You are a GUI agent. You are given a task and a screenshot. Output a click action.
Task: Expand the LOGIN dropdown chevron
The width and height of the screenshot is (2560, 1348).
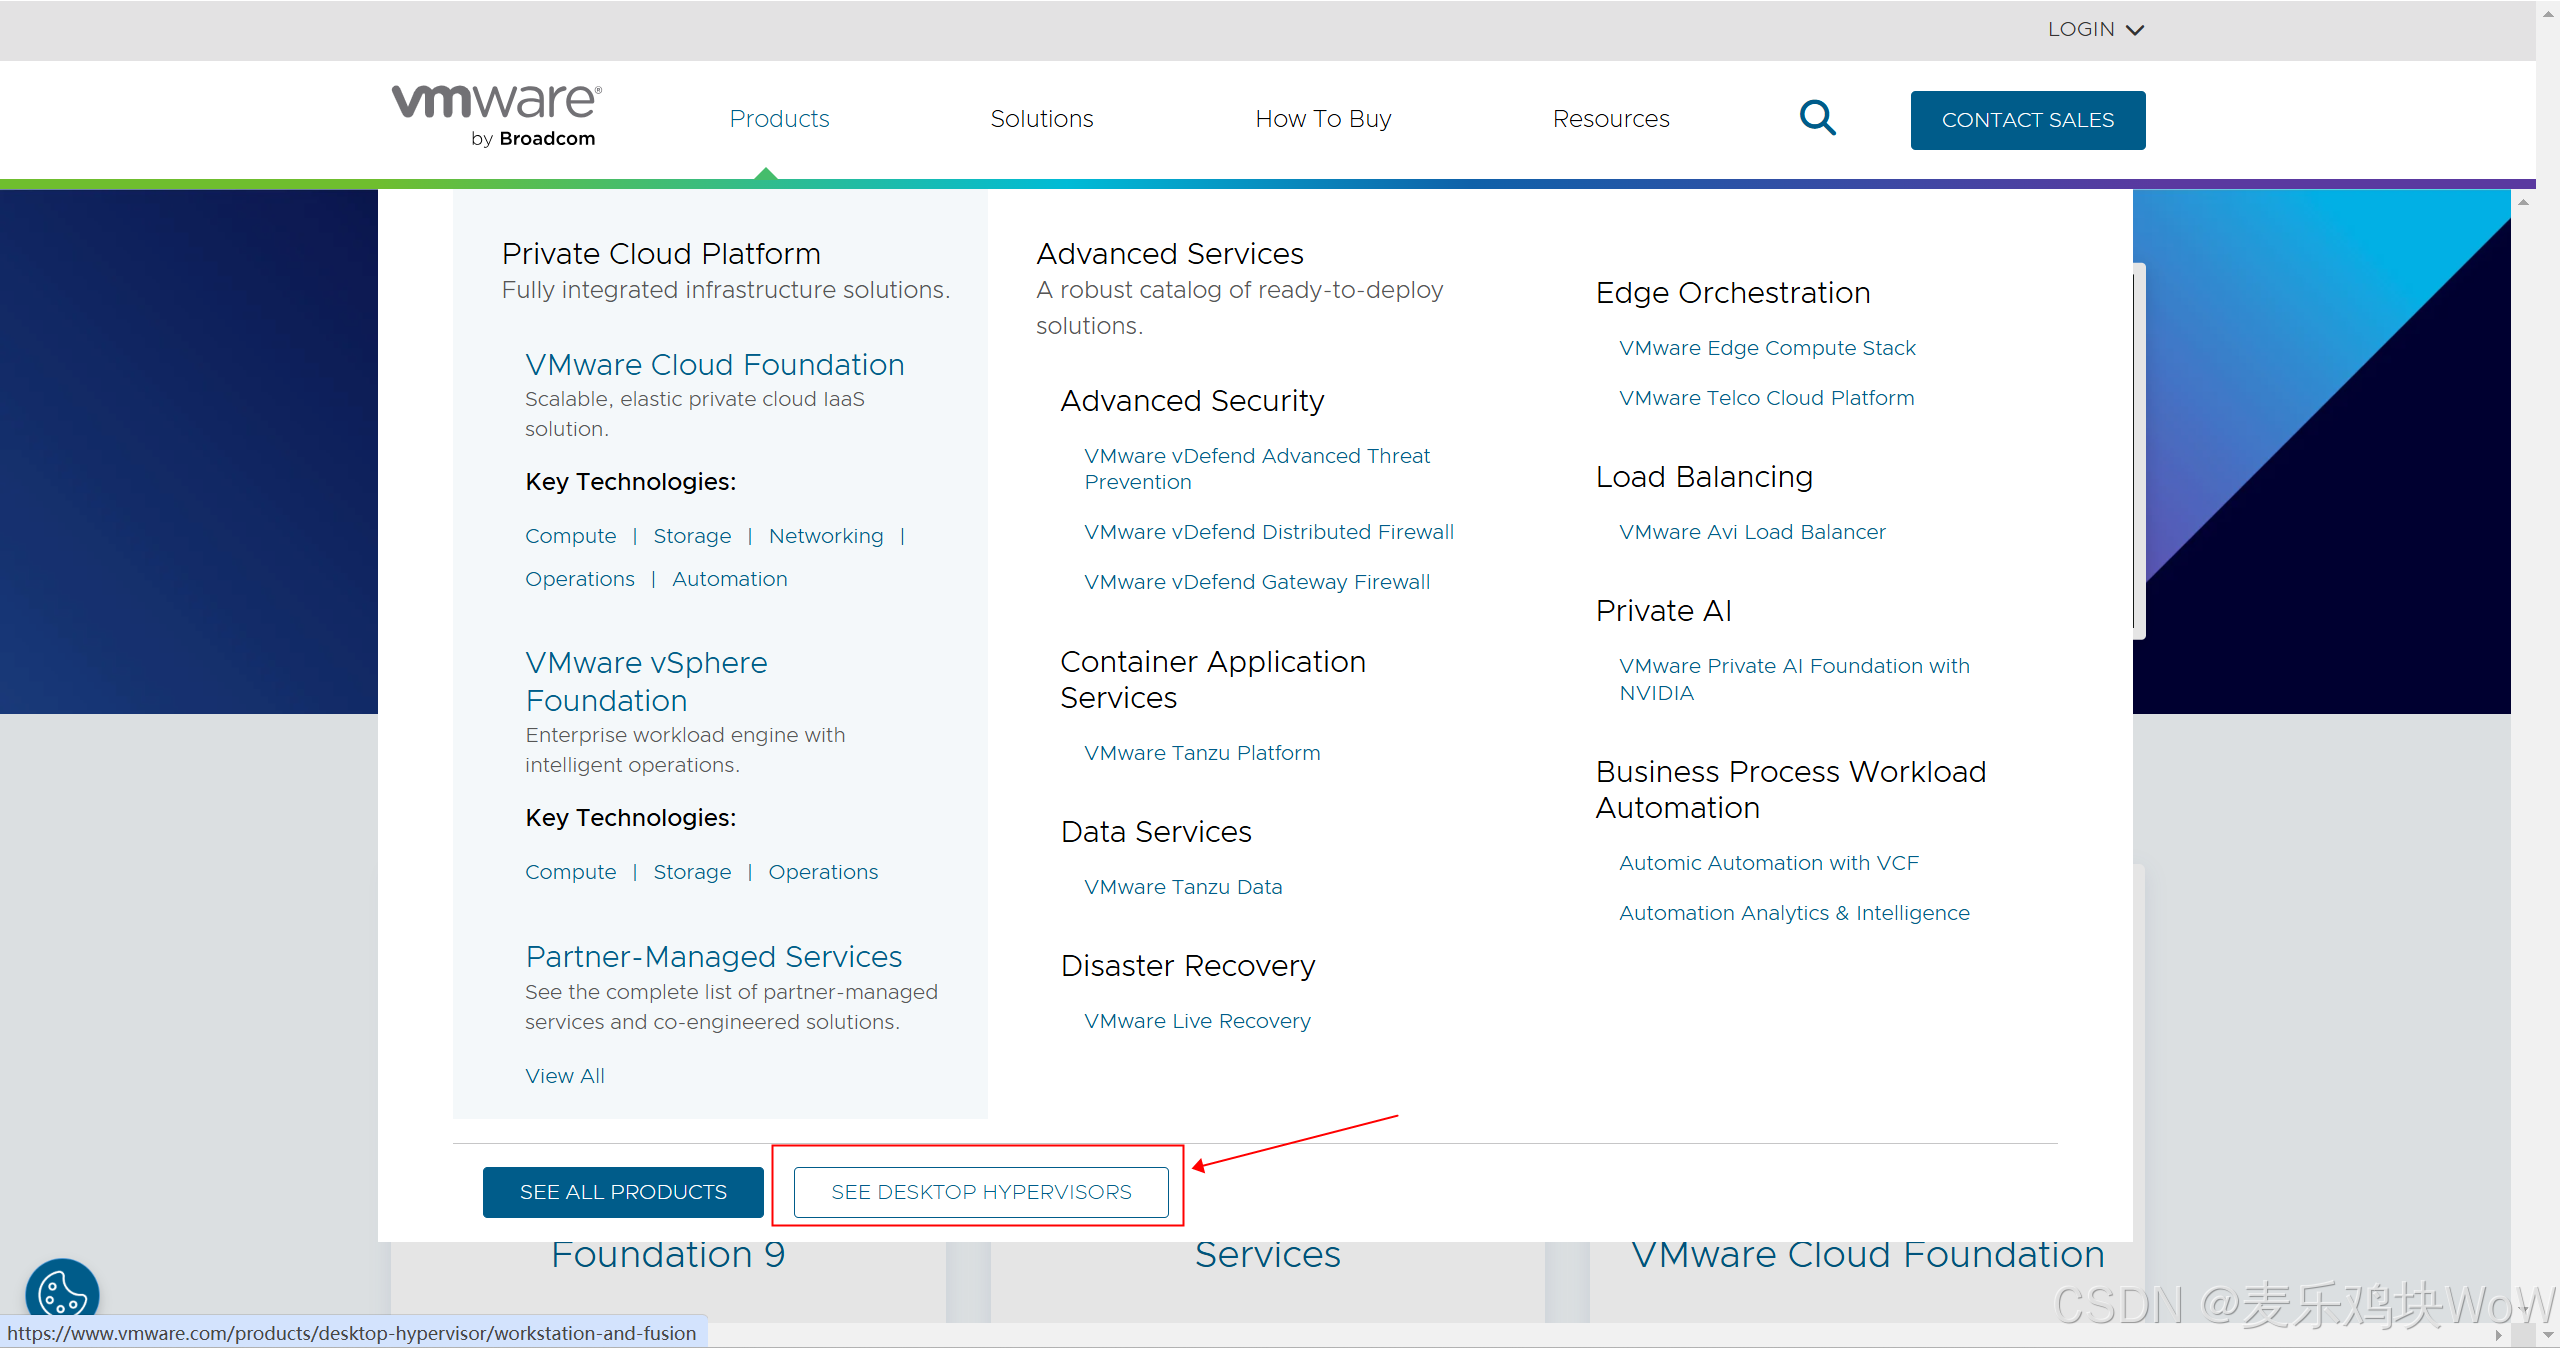pyautogui.click(x=2135, y=30)
